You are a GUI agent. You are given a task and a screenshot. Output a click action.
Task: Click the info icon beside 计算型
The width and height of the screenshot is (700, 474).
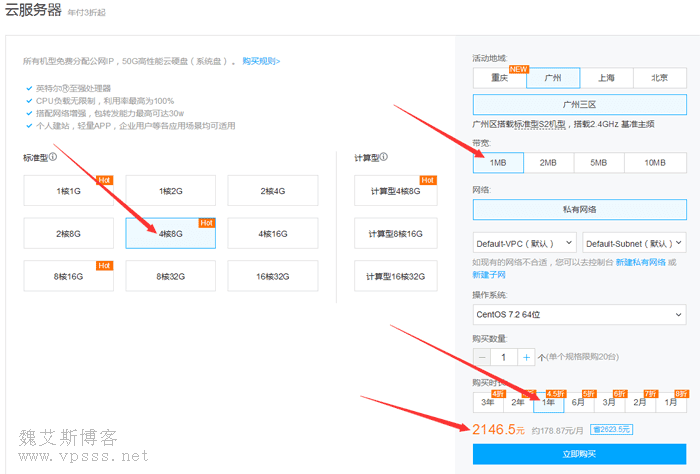pos(383,157)
